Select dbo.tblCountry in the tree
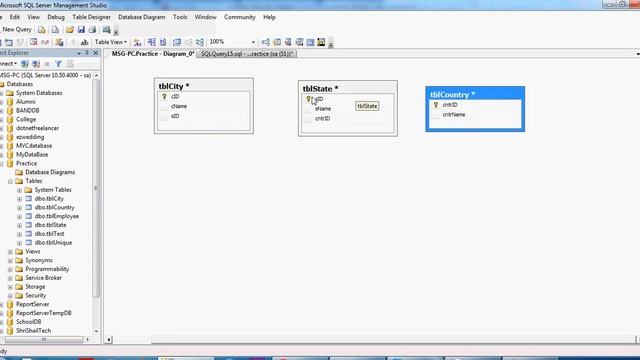The width and height of the screenshot is (640, 360). pyautogui.click(x=55, y=207)
